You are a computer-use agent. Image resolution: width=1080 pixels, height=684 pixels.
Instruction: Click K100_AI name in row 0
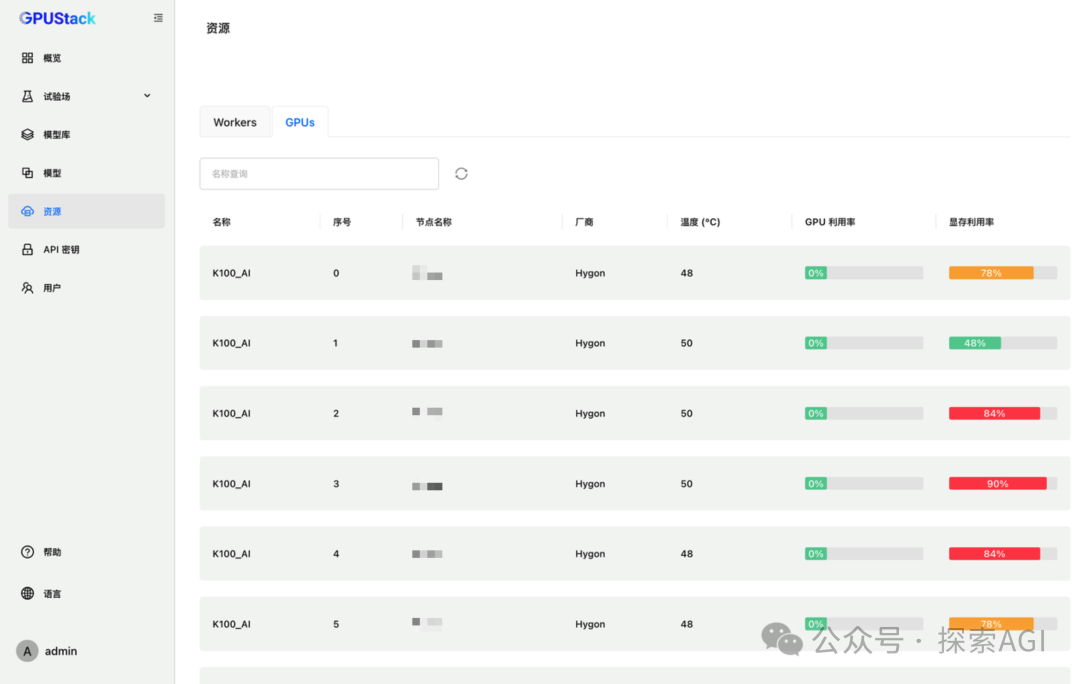point(231,273)
